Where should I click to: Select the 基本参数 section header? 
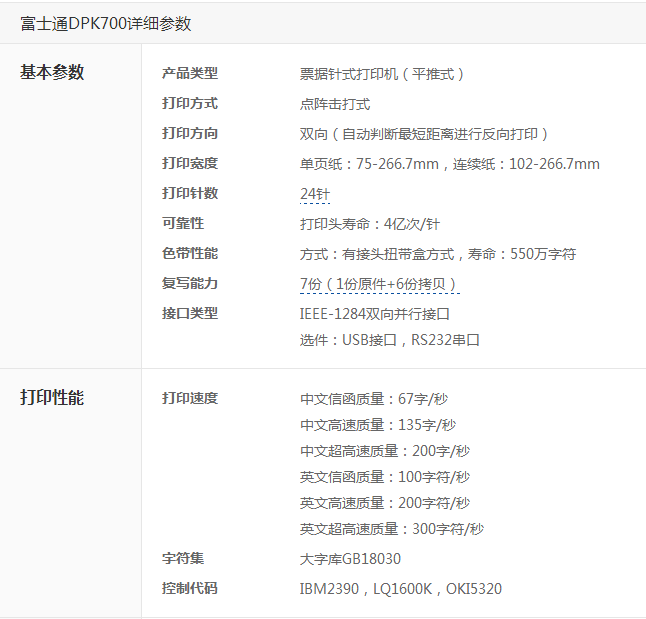tap(52, 73)
